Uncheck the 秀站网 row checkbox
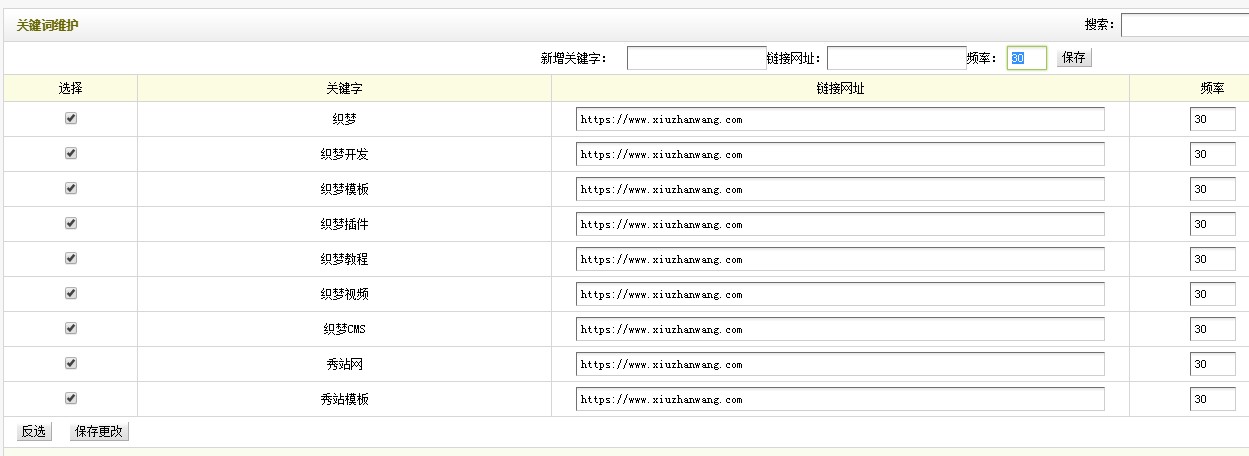This screenshot has width=1249, height=456. click(71, 363)
